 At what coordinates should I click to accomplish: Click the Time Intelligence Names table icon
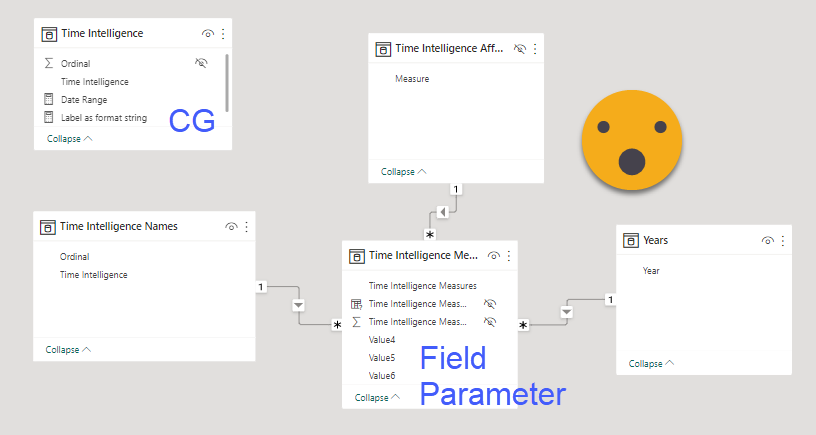point(48,226)
